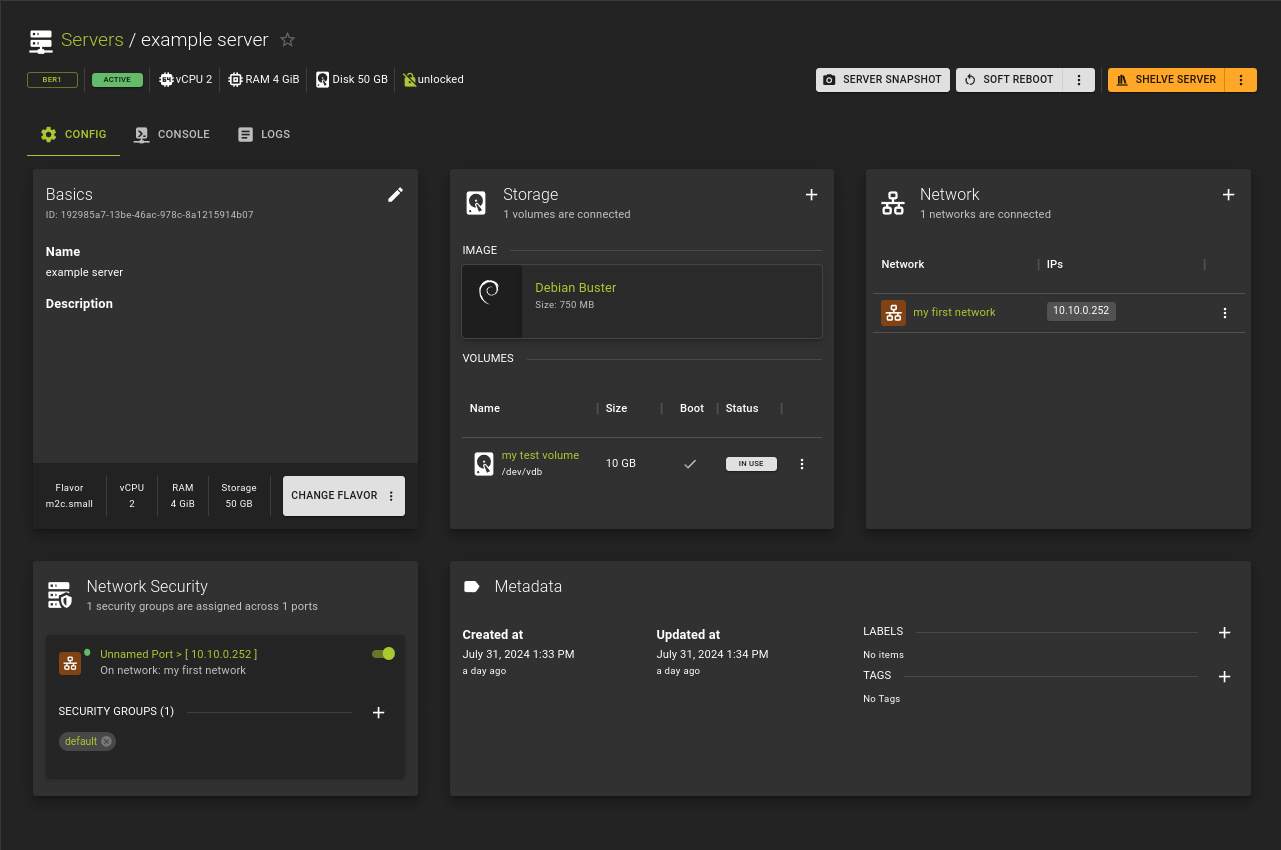Click the Created at date July 31 1:33 PM

click(x=518, y=654)
